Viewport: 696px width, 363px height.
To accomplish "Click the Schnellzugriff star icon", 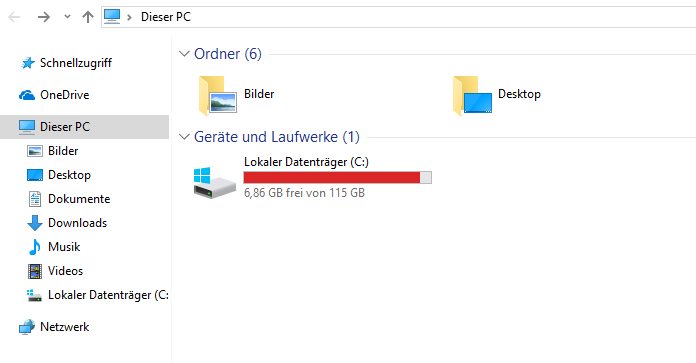I will pyautogui.click(x=28, y=63).
